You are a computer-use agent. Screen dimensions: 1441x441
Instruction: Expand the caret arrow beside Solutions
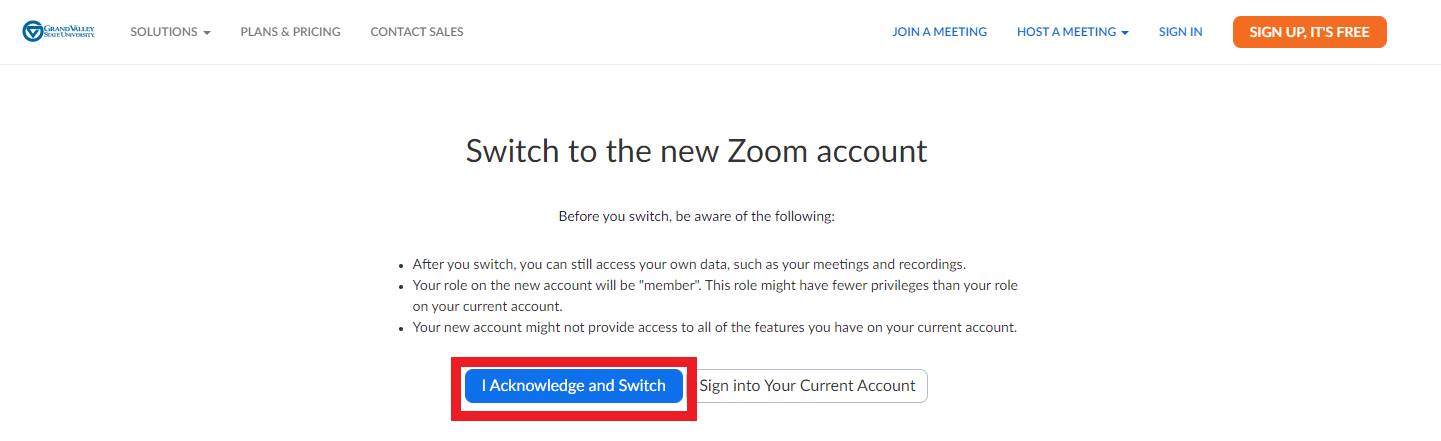tap(207, 33)
